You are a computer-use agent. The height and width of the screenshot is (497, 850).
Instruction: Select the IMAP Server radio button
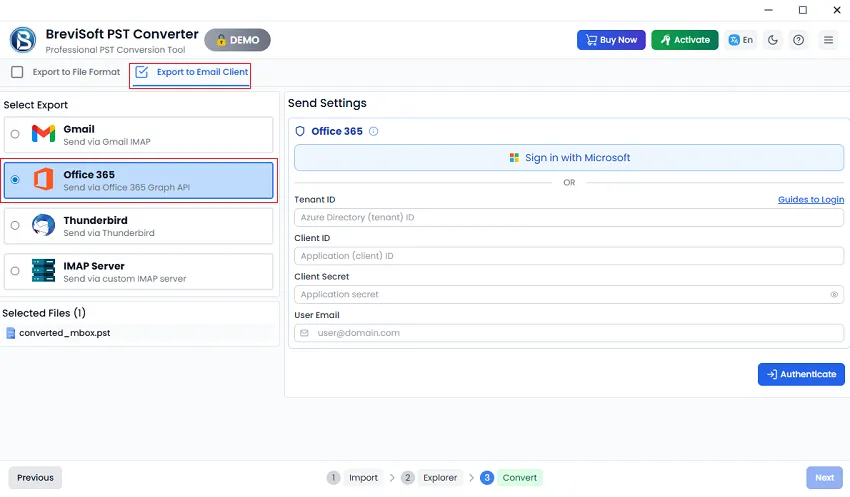15,270
